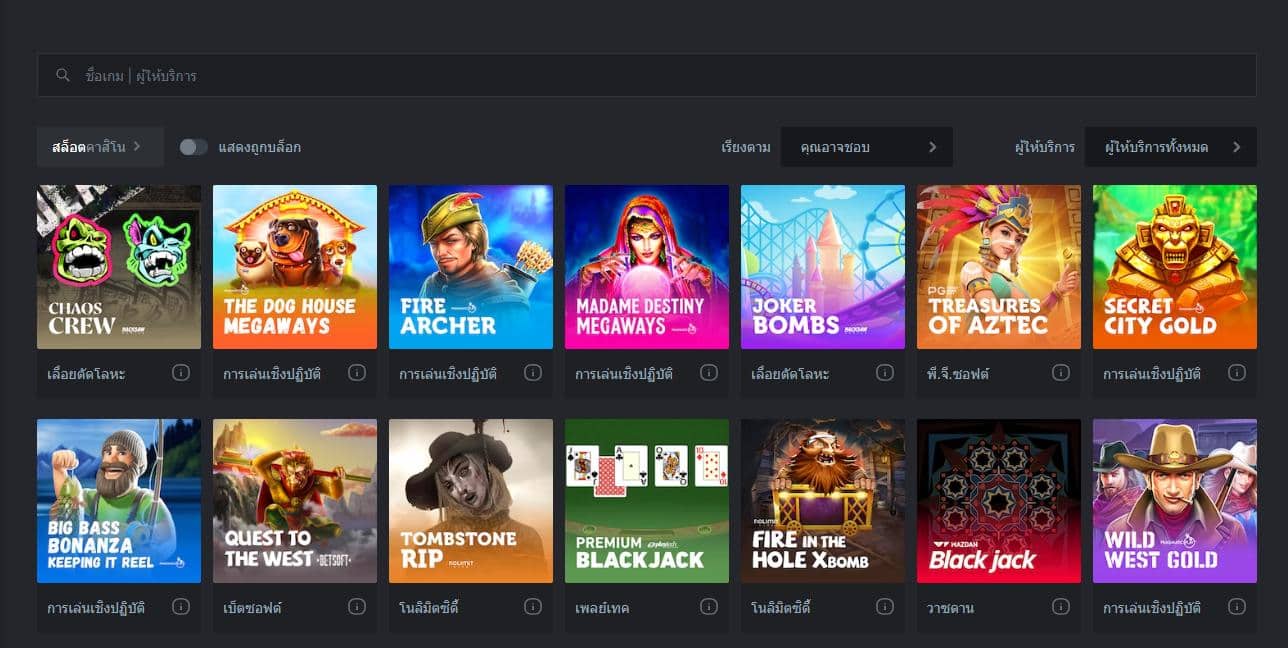This screenshot has width=1288, height=648.
Task: Open info icon for Tombstone RIP
Action: [x=533, y=607]
